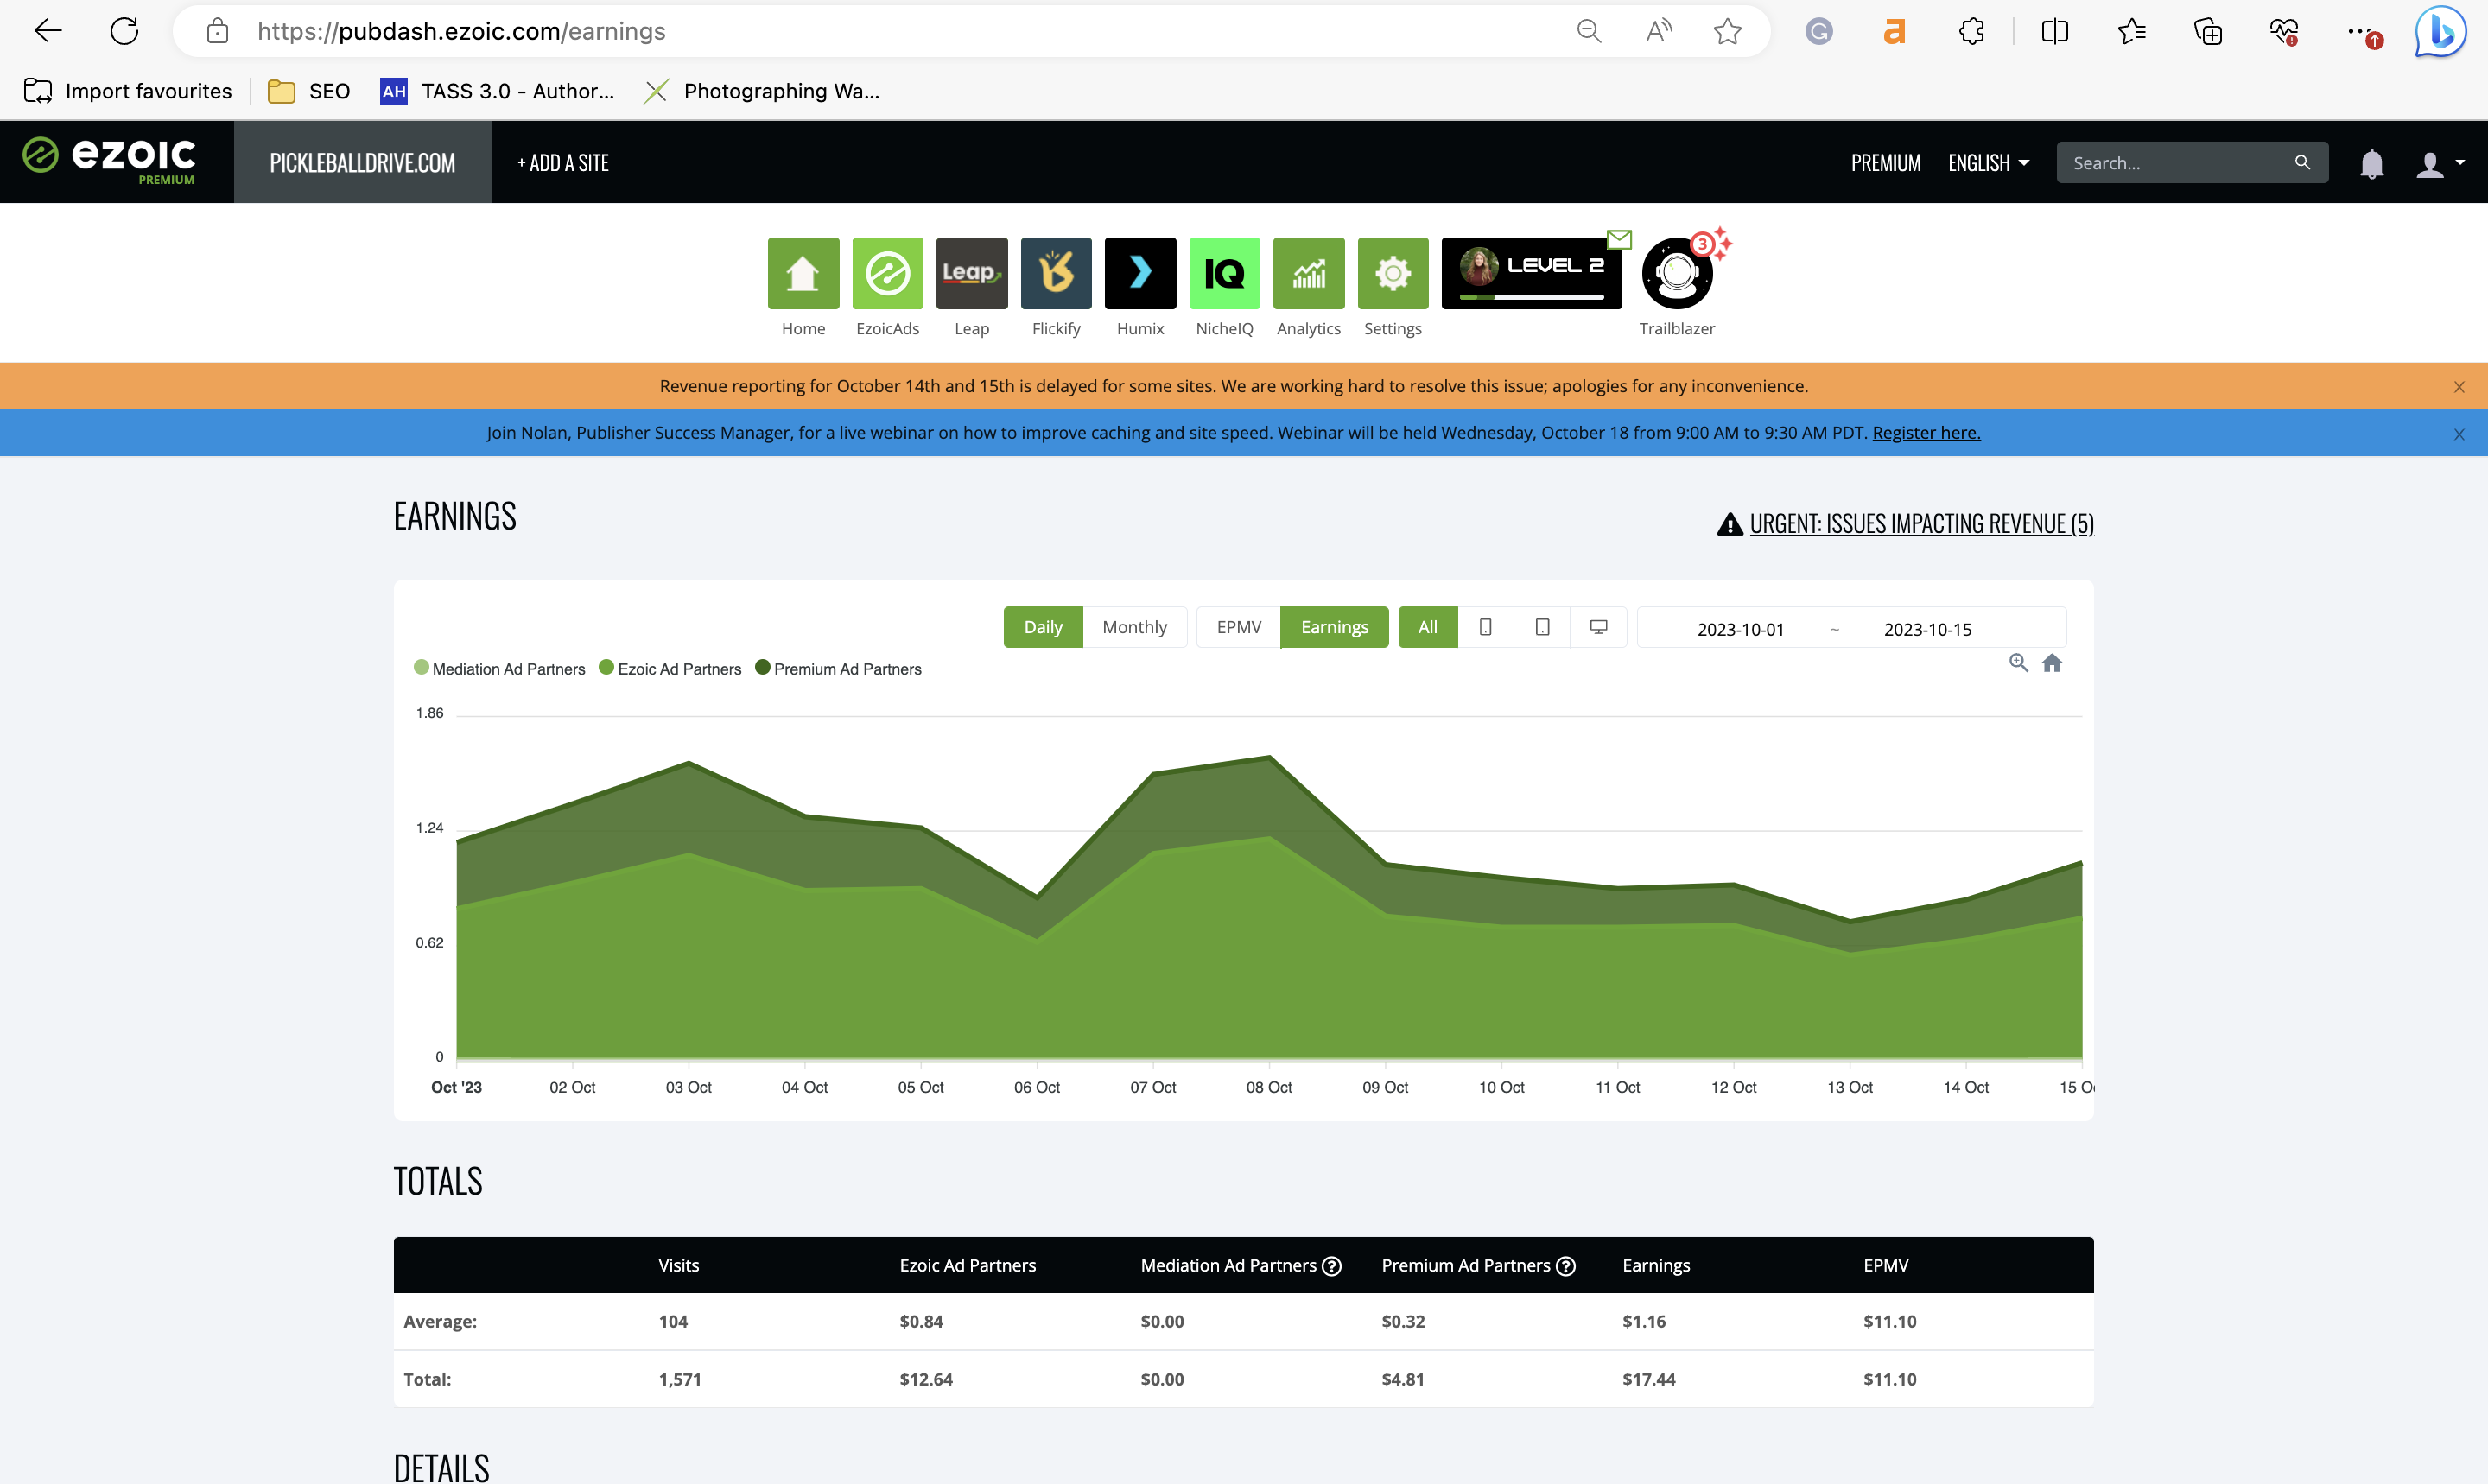This screenshot has width=2488, height=1484.
Task: Open the PREMIUM menu item
Action: [1885, 162]
